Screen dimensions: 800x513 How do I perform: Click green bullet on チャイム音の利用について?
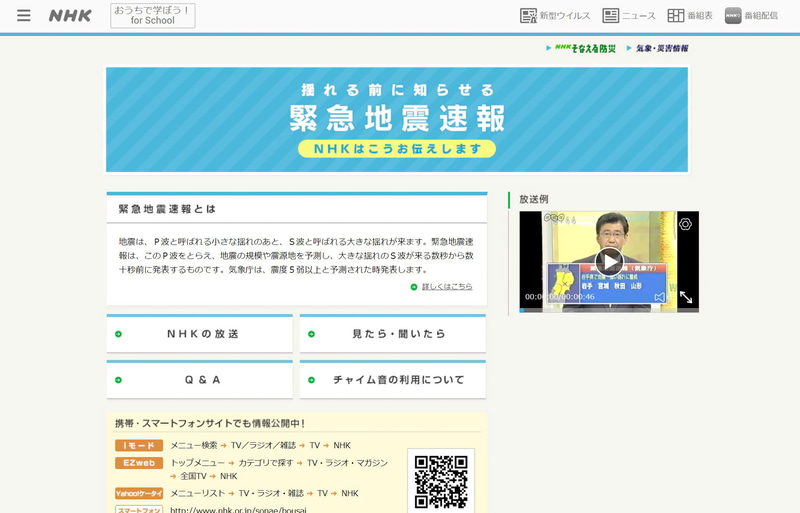click(x=311, y=380)
